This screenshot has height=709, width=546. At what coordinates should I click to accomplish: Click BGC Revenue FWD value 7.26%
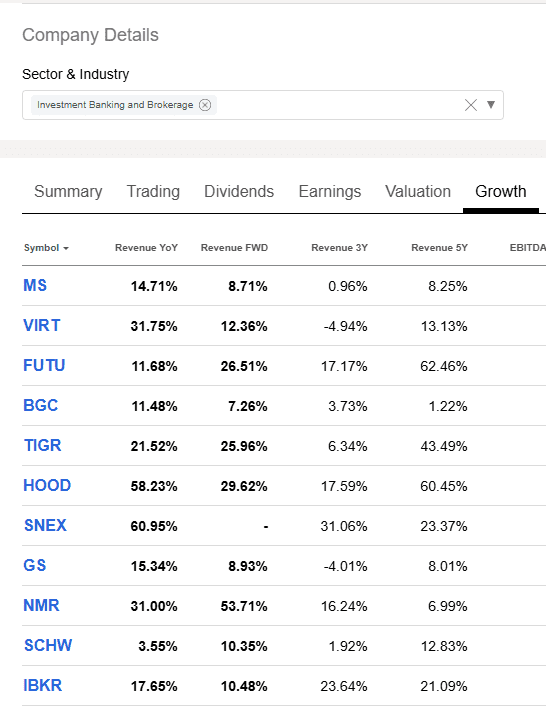[248, 406]
